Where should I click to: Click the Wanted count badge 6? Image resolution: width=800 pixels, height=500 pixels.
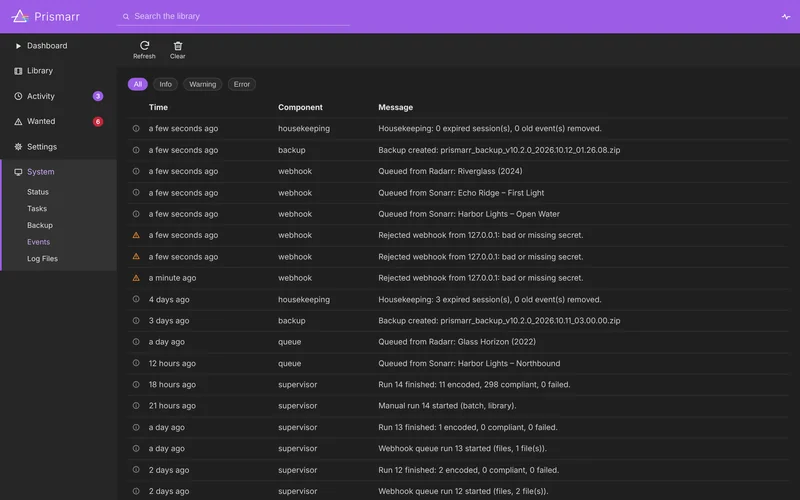[98, 121]
